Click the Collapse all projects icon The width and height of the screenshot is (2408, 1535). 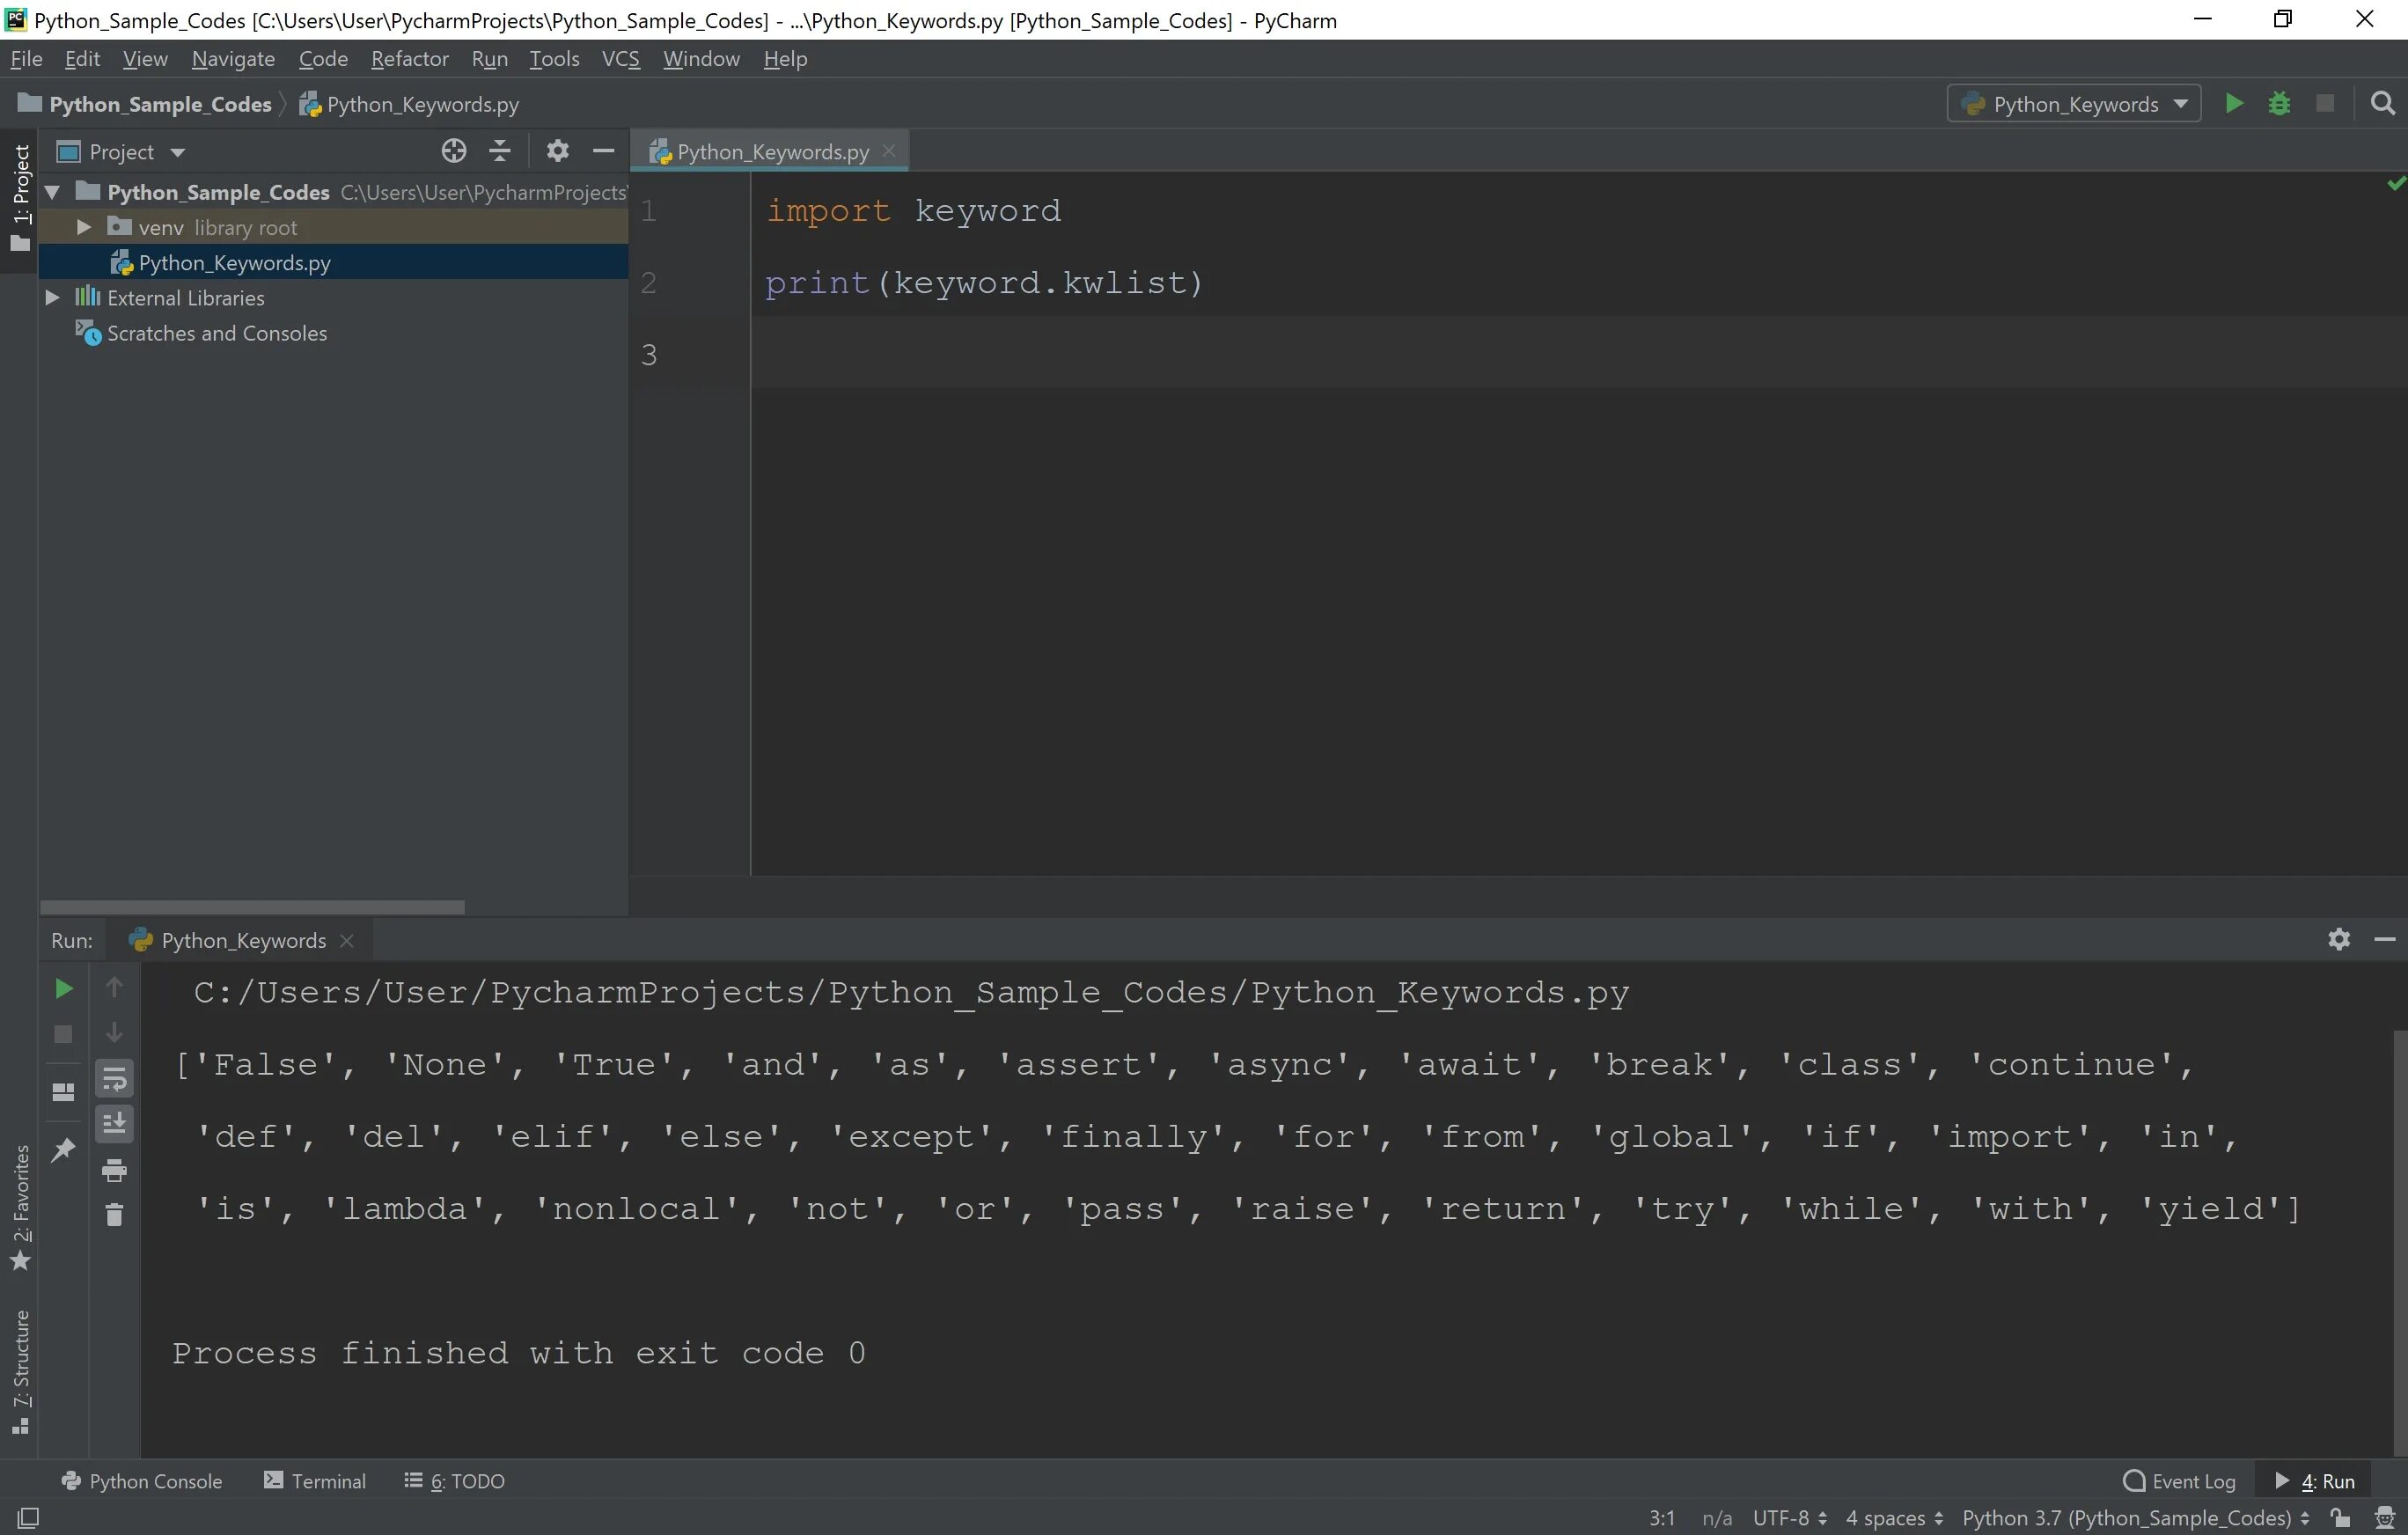pyautogui.click(x=500, y=151)
